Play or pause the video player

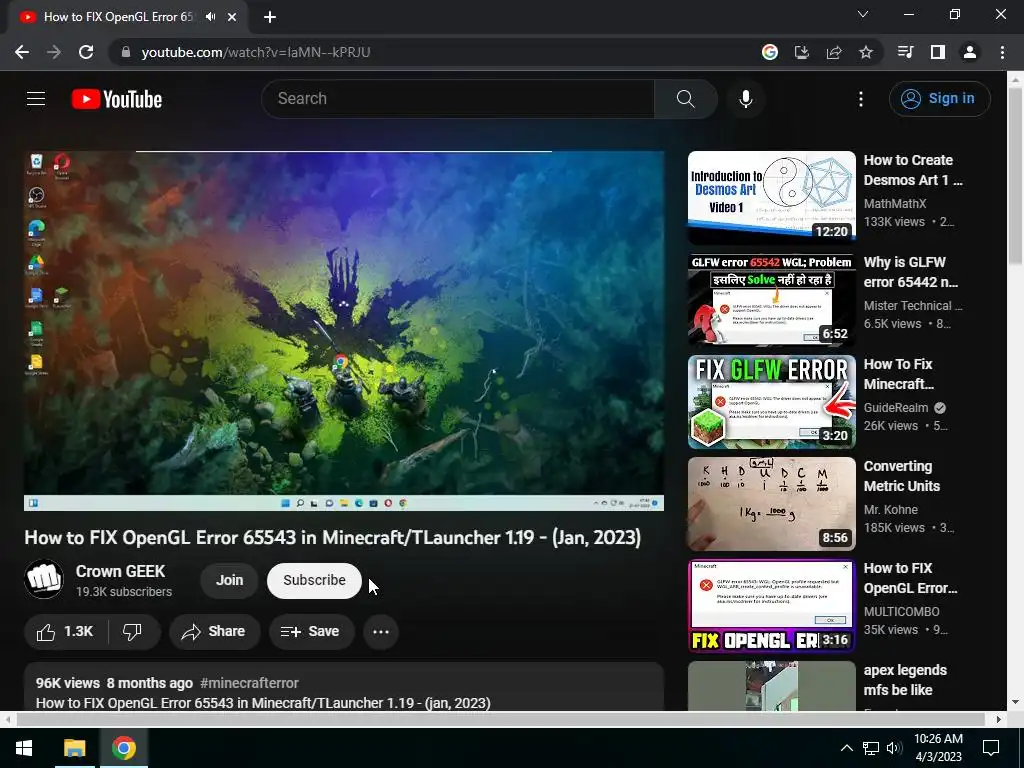click(344, 330)
